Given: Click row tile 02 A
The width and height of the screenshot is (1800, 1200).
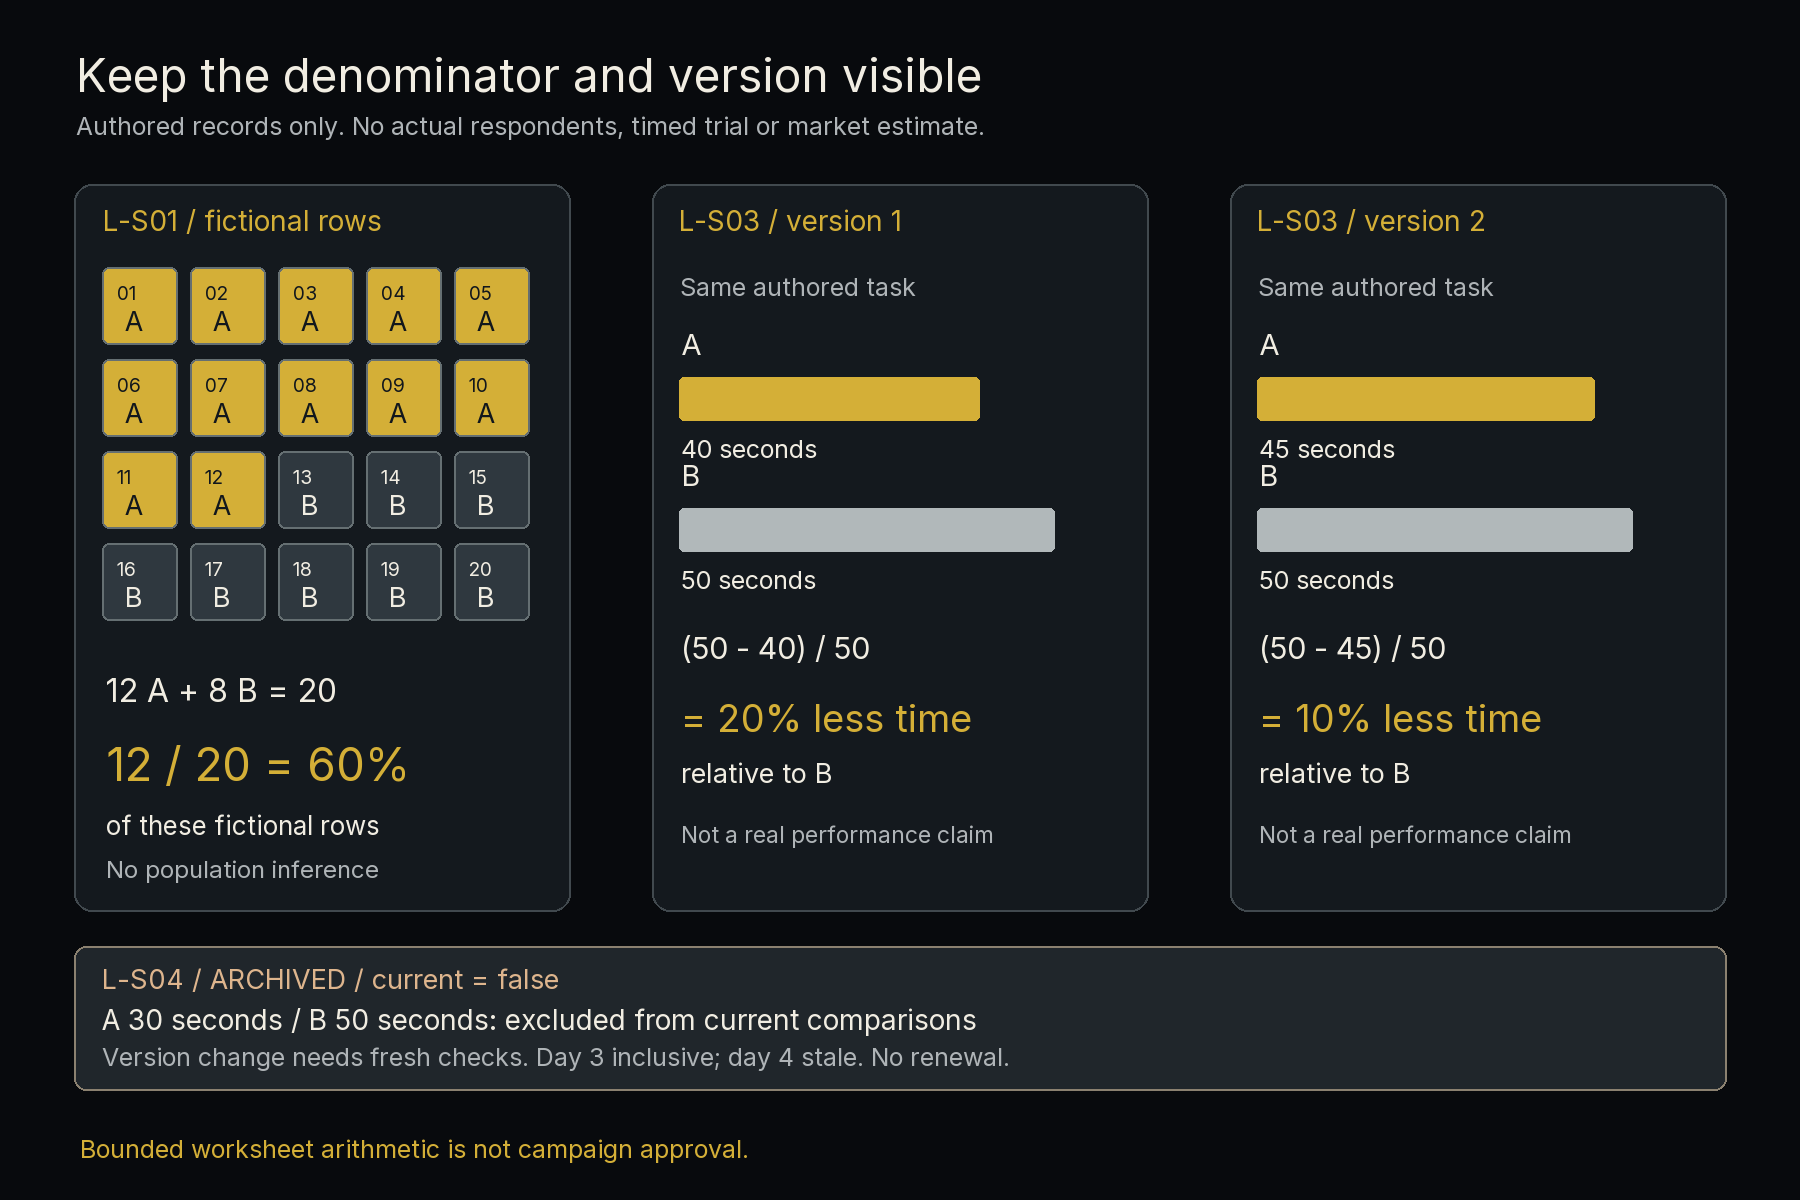Looking at the screenshot, I should pyautogui.click(x=228, y=306).
